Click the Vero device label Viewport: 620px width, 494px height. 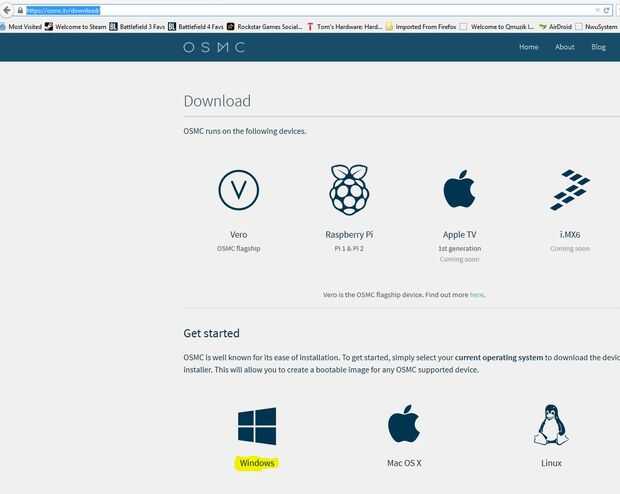pos(238,235)
